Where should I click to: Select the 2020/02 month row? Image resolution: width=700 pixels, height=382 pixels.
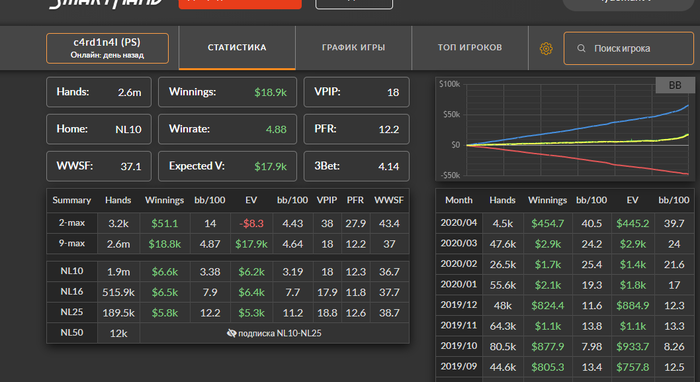tap(565, 264)
